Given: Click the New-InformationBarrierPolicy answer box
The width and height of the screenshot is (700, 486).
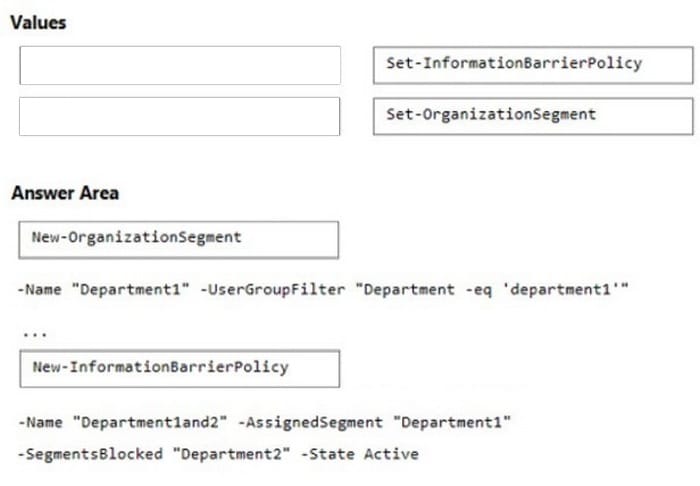Looking at the screenshot, I should pos(179,369).
